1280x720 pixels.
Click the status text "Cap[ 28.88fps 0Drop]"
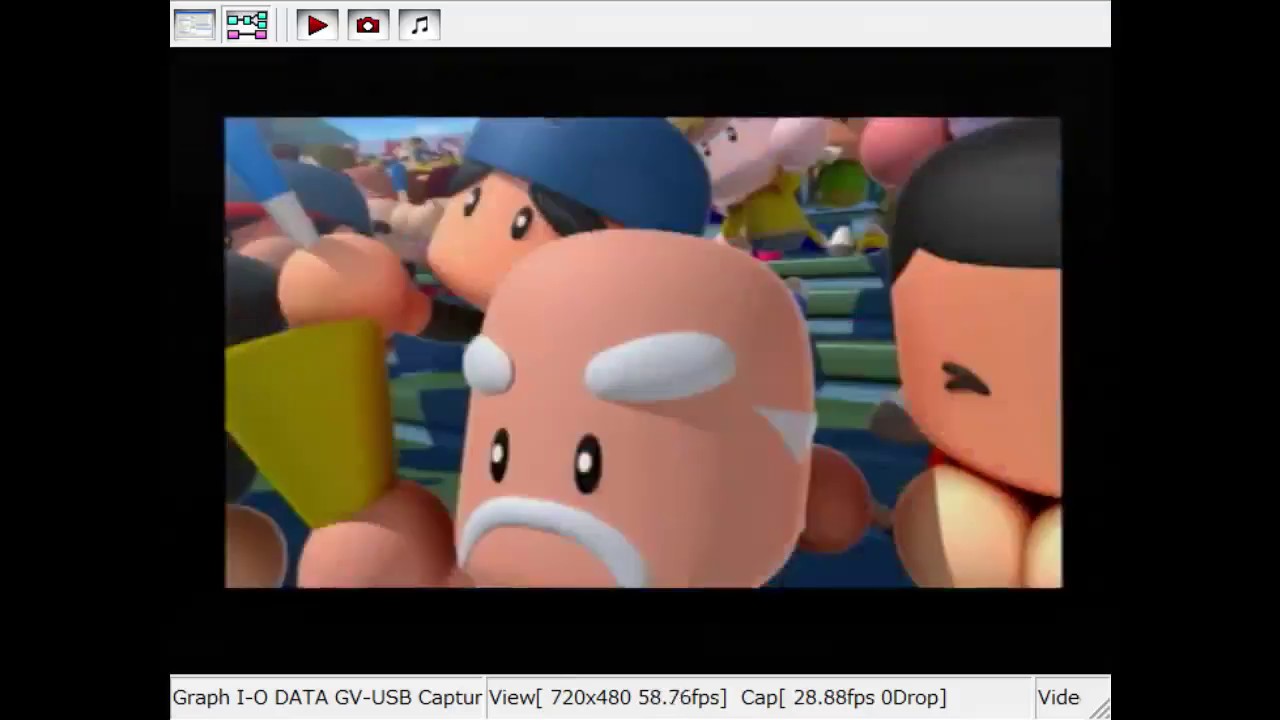point(843,697)
